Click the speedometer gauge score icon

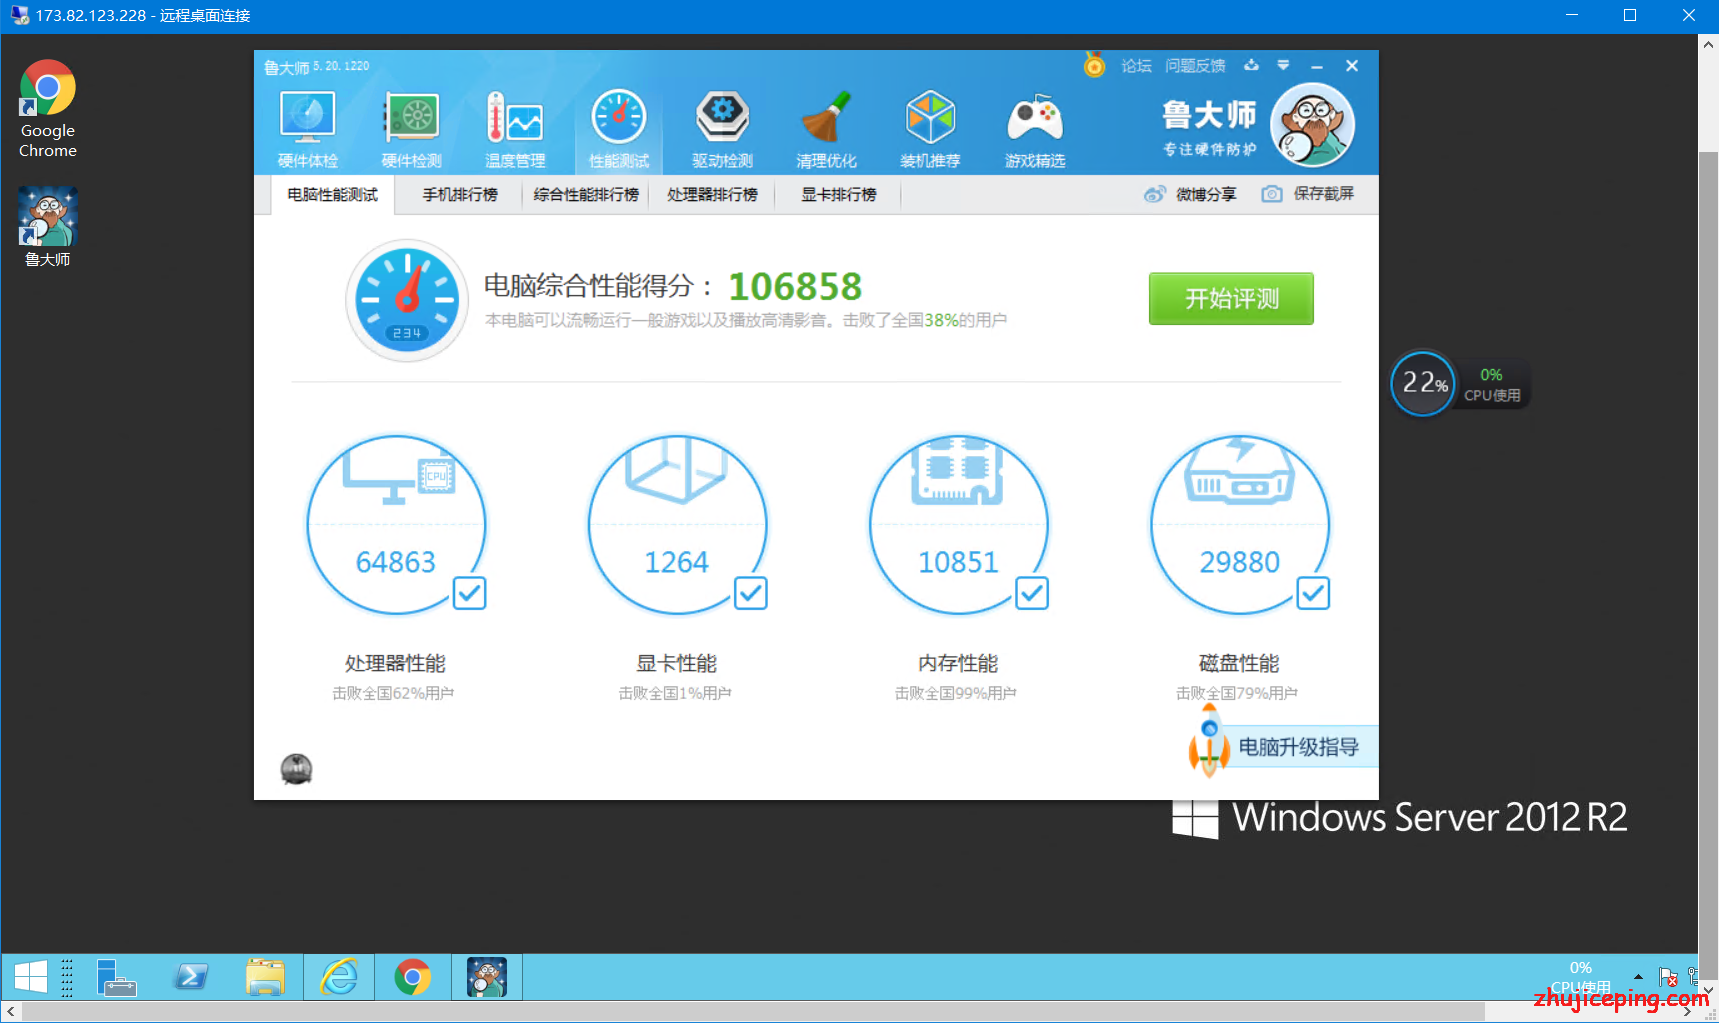tap(407, 300)
